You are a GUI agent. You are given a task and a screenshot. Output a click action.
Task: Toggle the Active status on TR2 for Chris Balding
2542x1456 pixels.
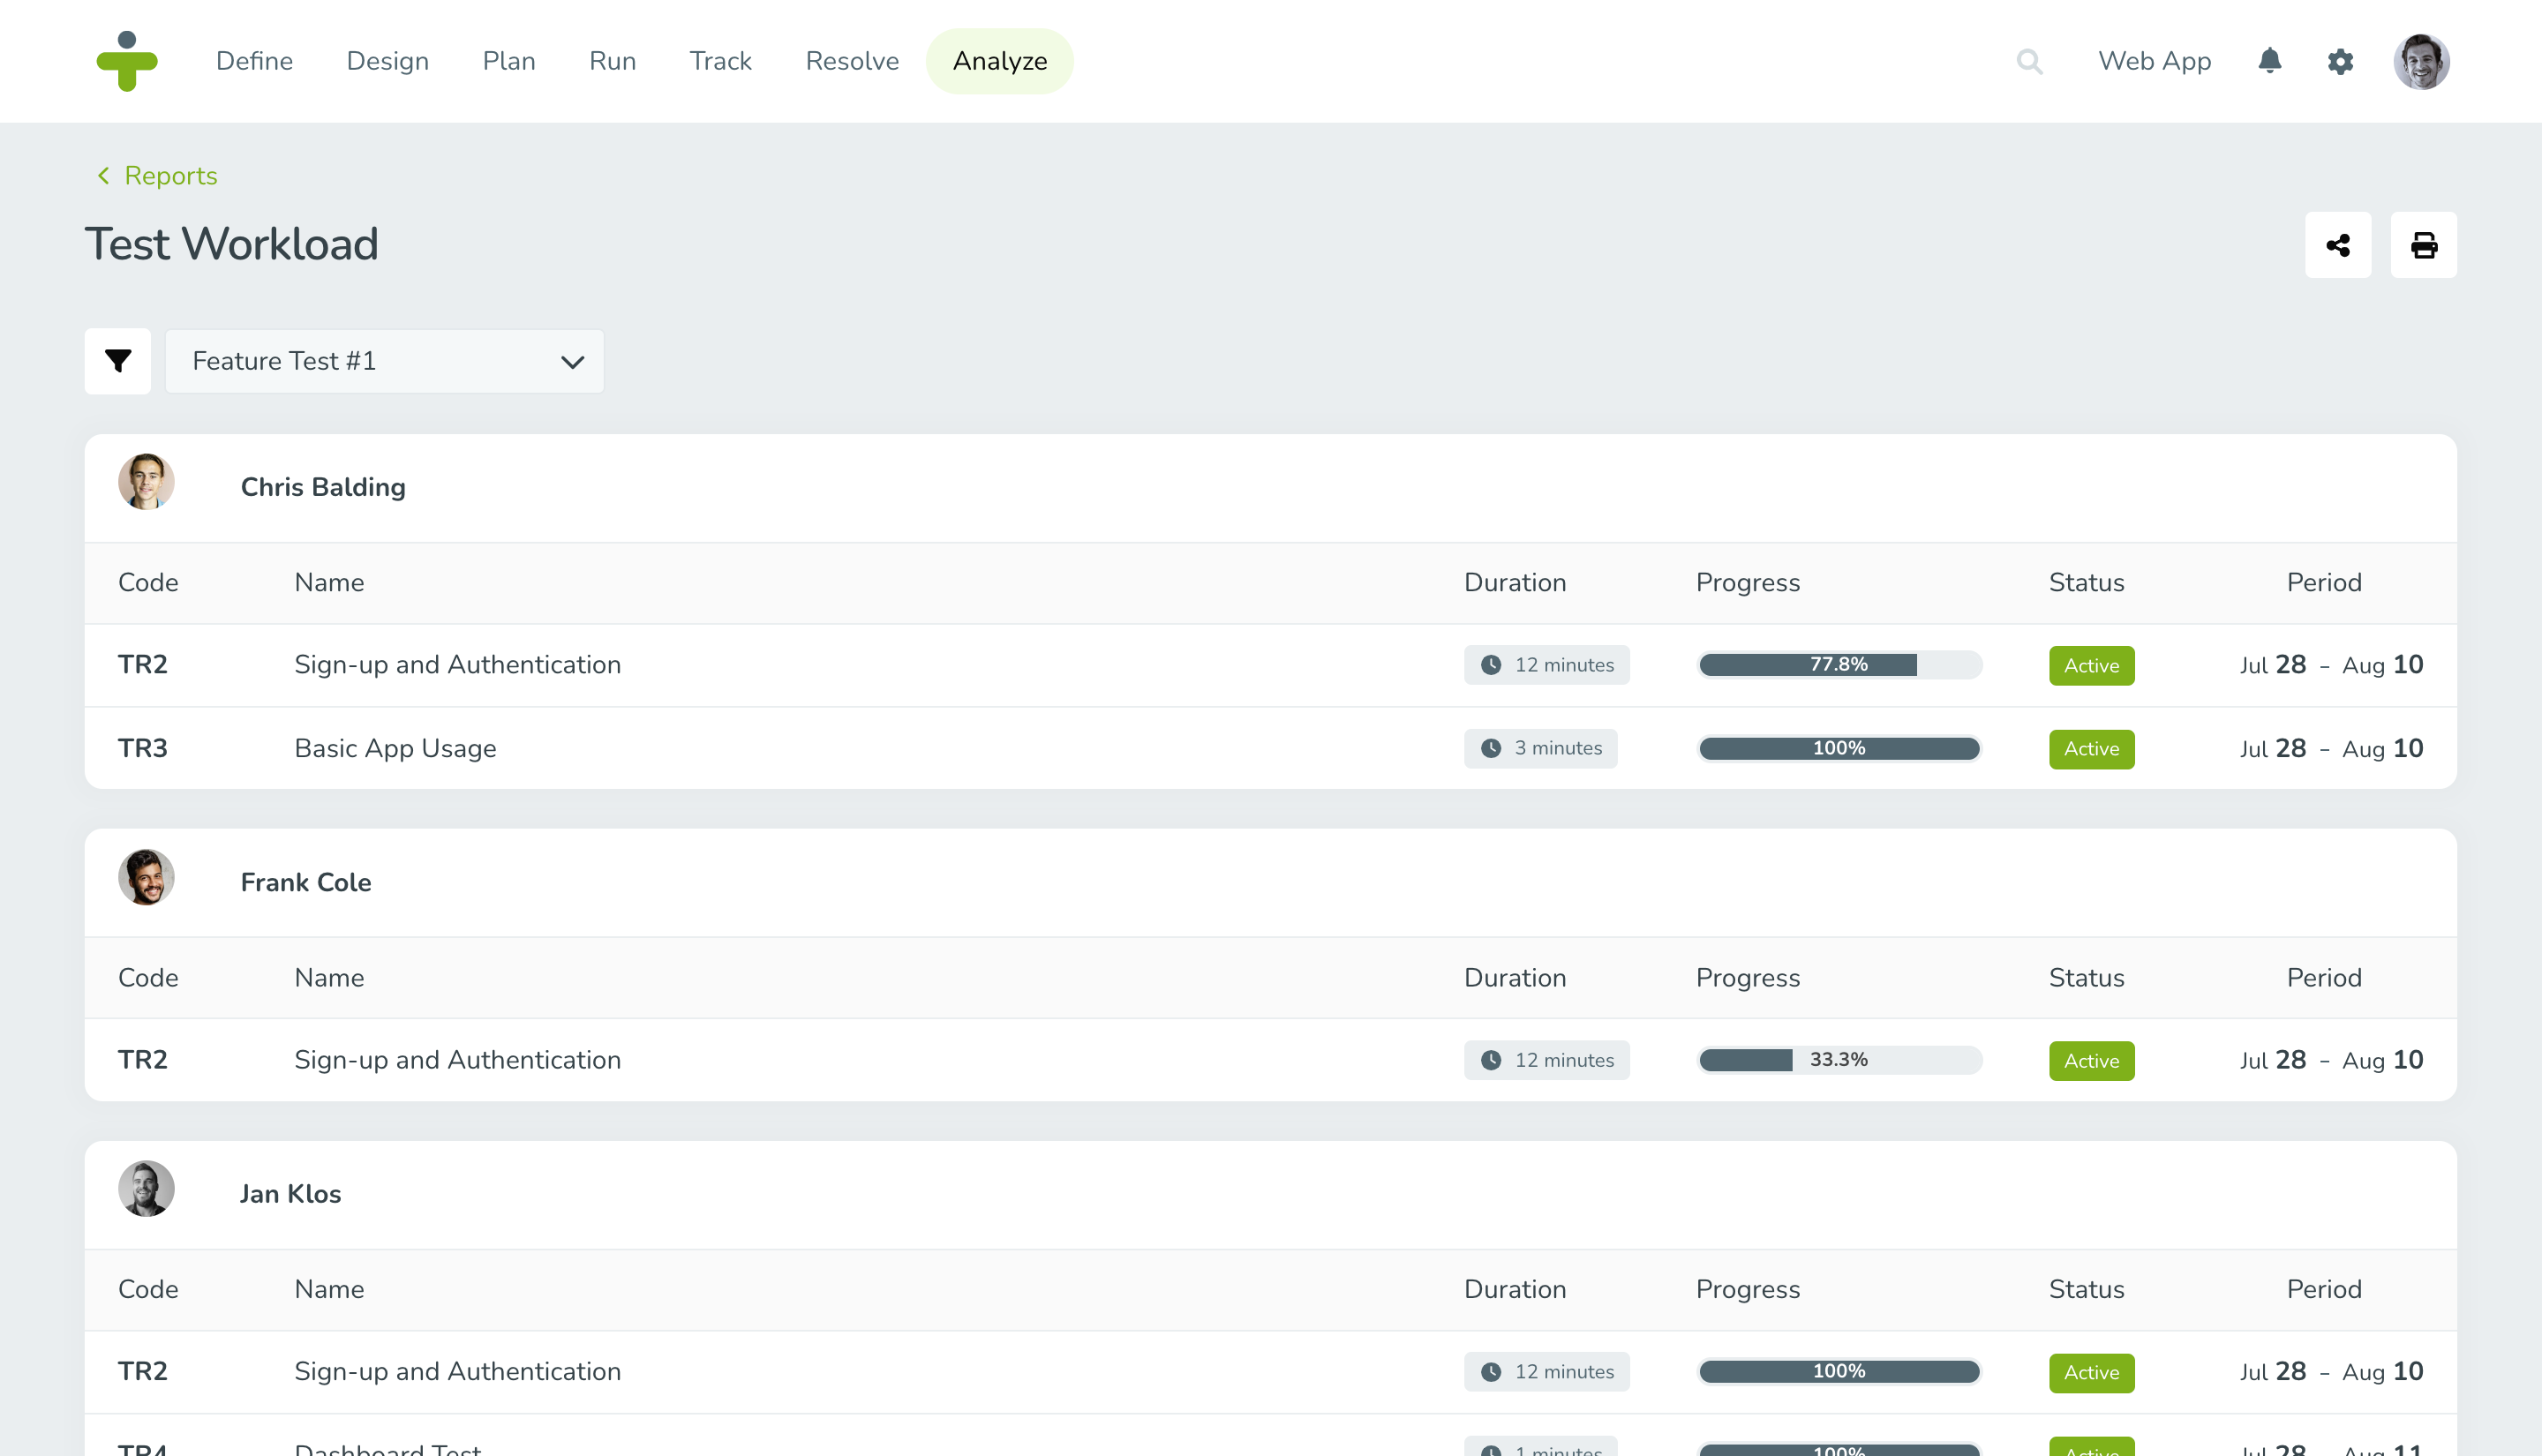click(x=2091, y=664)
